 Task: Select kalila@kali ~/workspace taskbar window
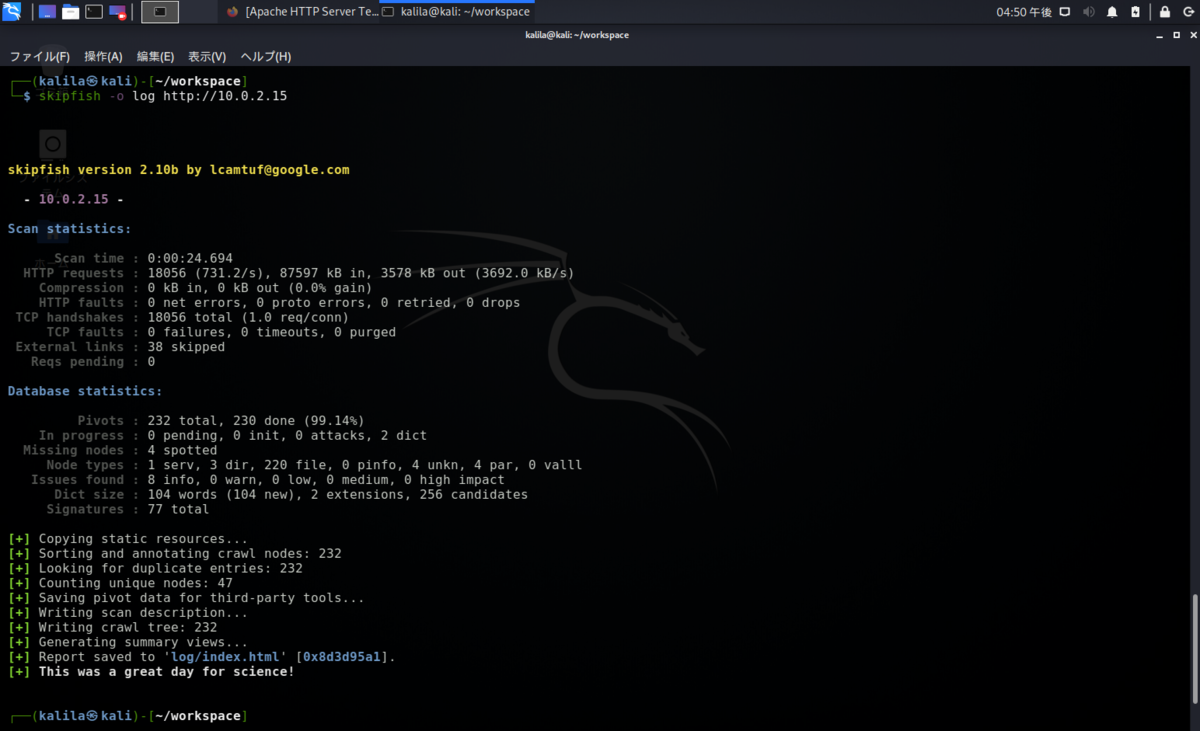point(457,12)
